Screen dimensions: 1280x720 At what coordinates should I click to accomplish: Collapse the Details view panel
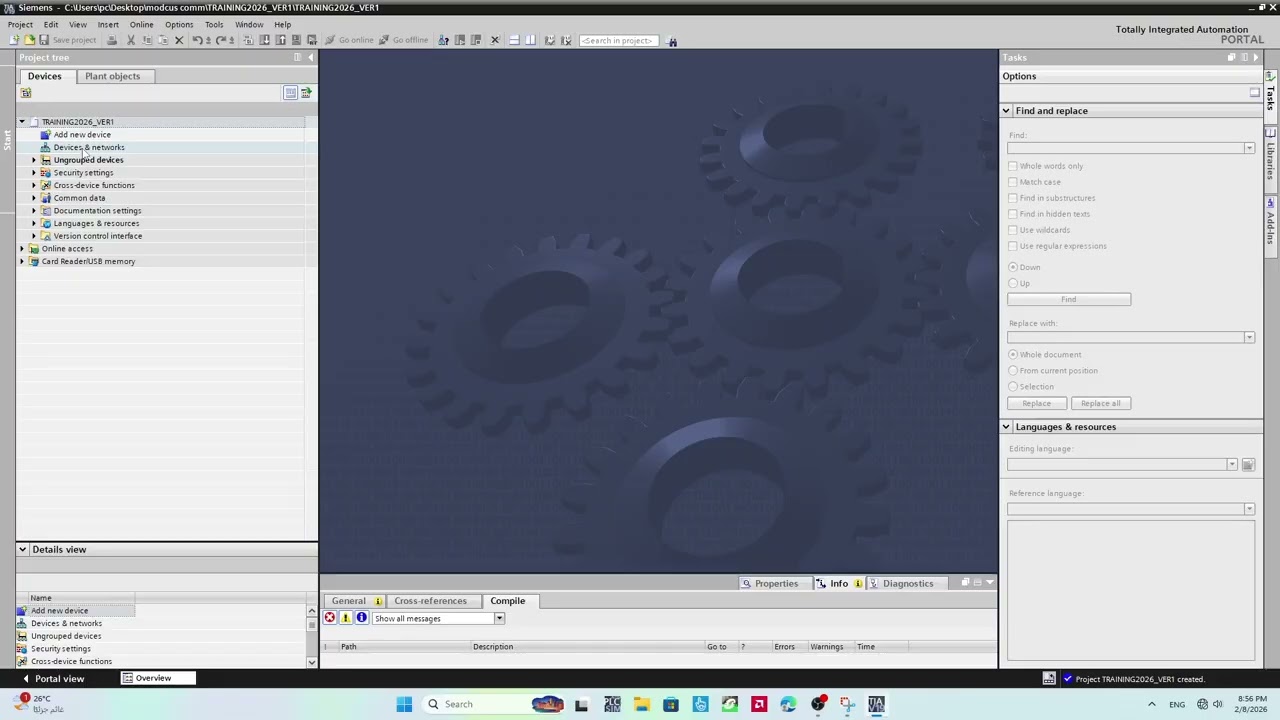22,549
